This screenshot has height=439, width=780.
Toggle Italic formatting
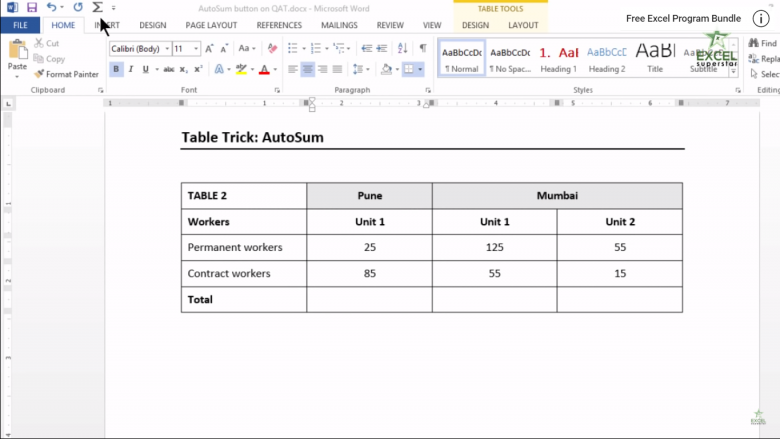[131, 69]
